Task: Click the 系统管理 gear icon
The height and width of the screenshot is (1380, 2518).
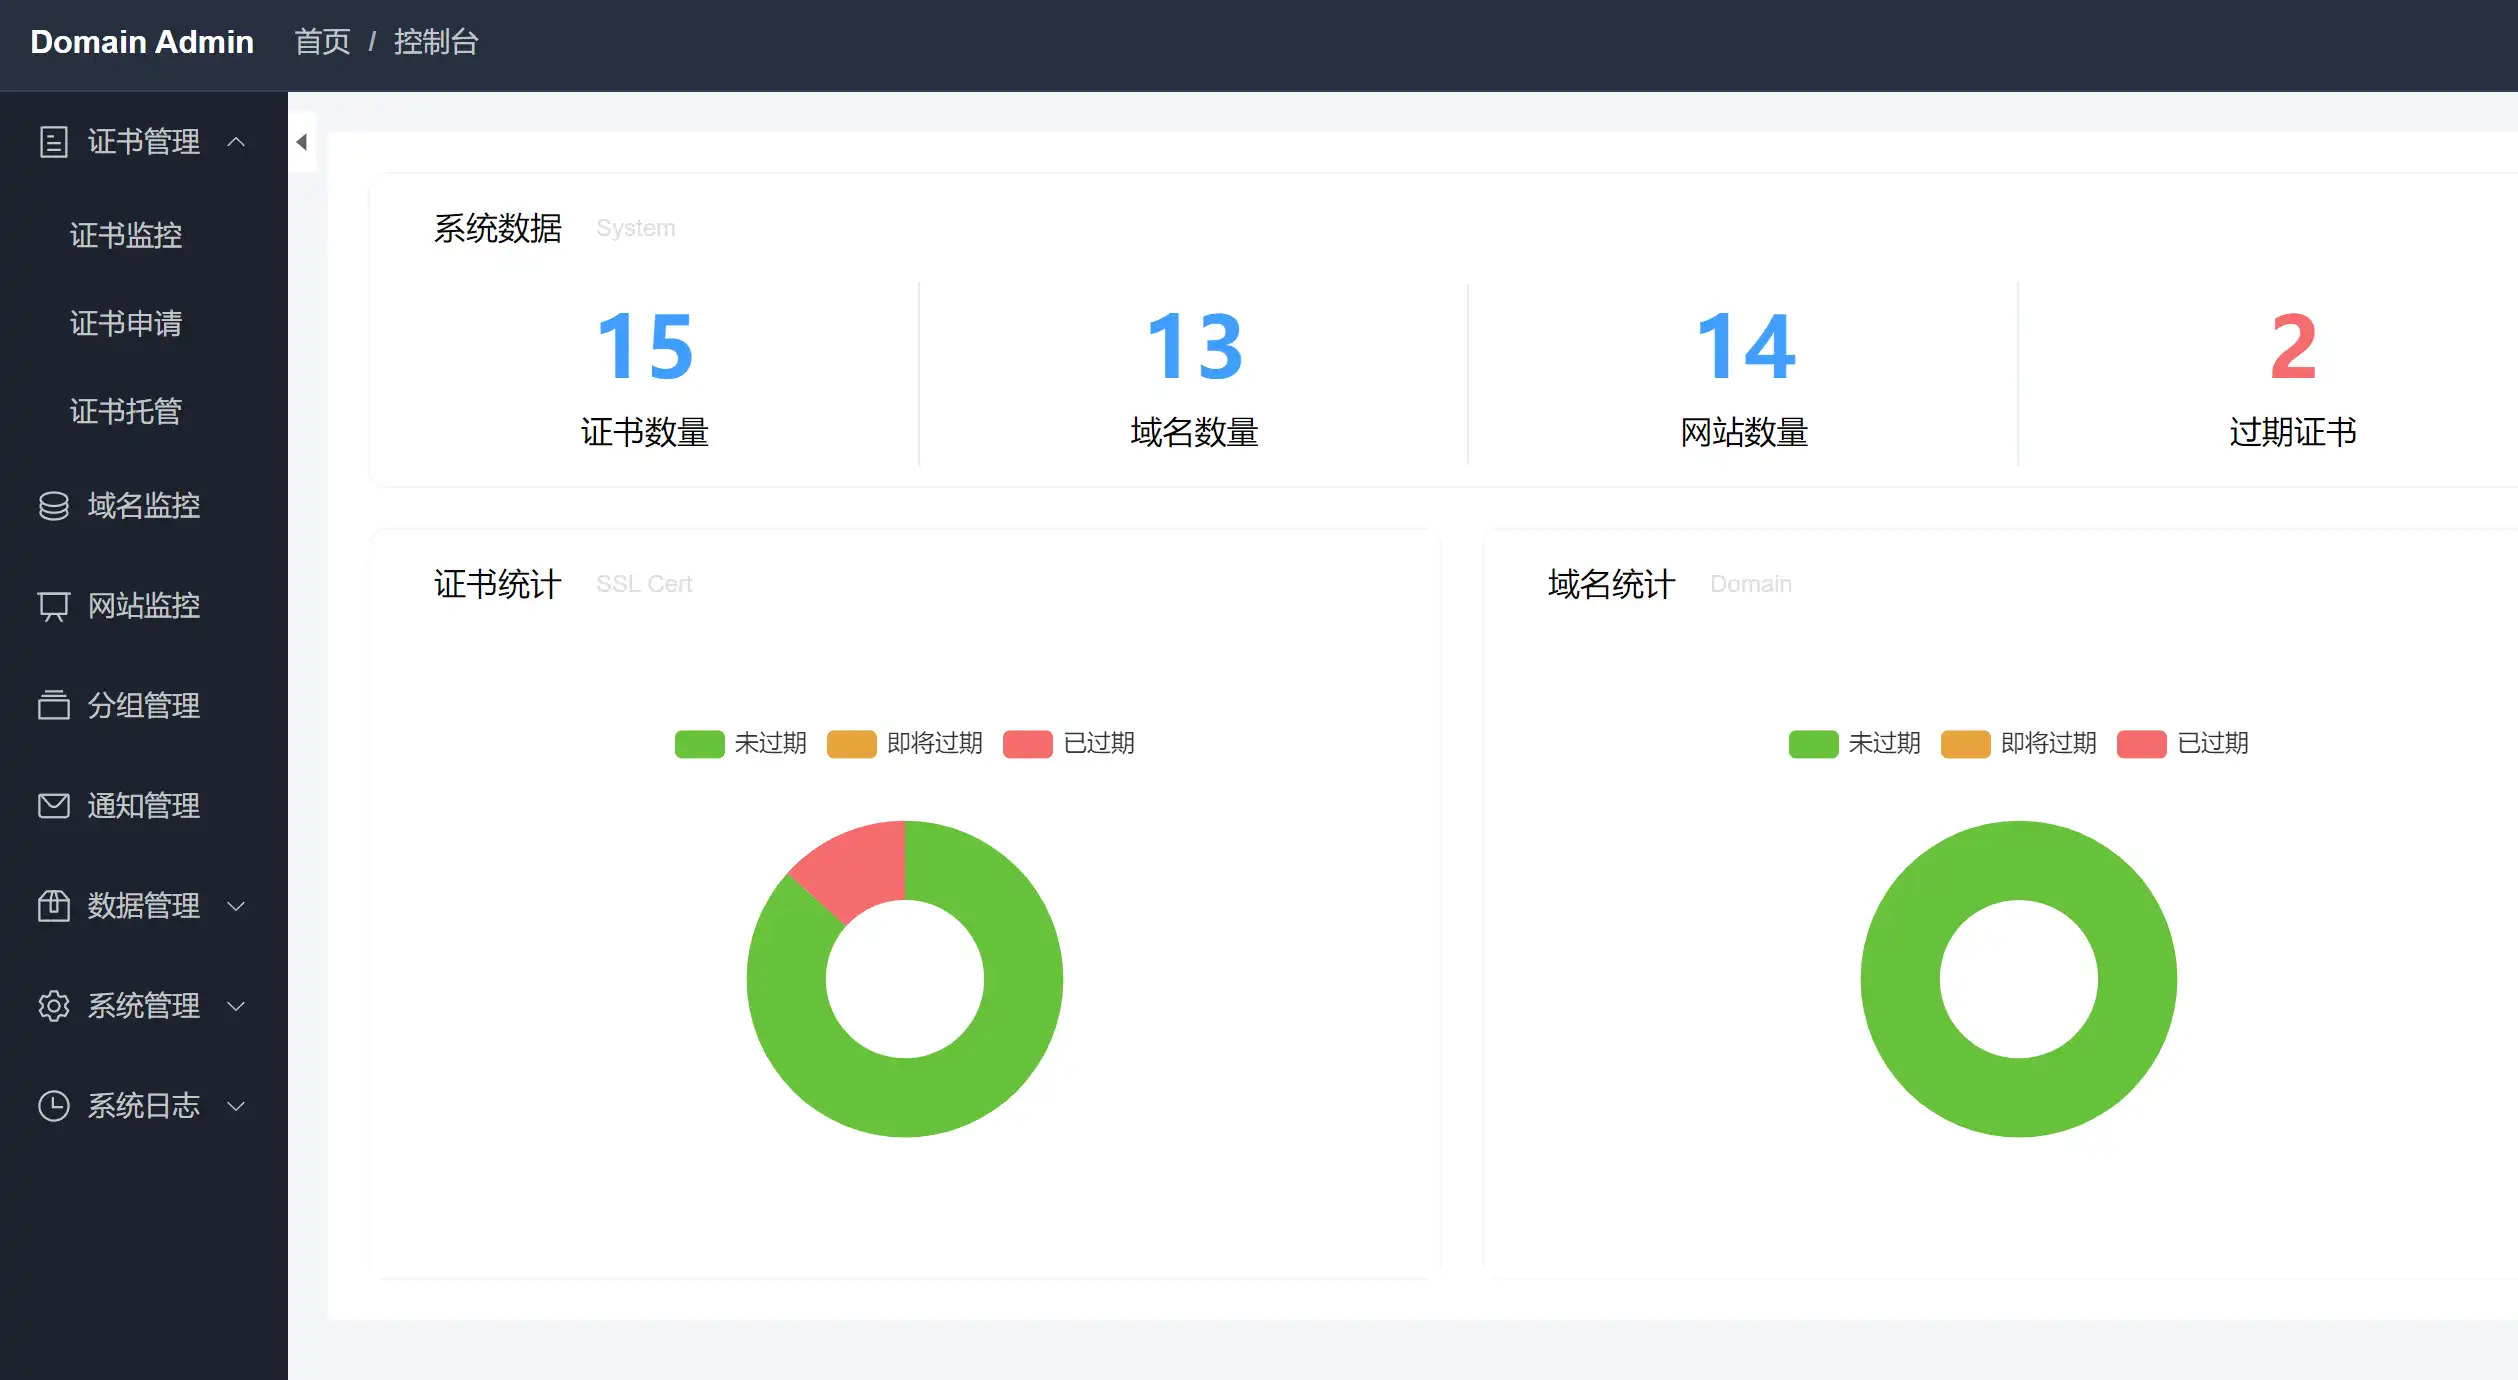Action: [53, 1005]
